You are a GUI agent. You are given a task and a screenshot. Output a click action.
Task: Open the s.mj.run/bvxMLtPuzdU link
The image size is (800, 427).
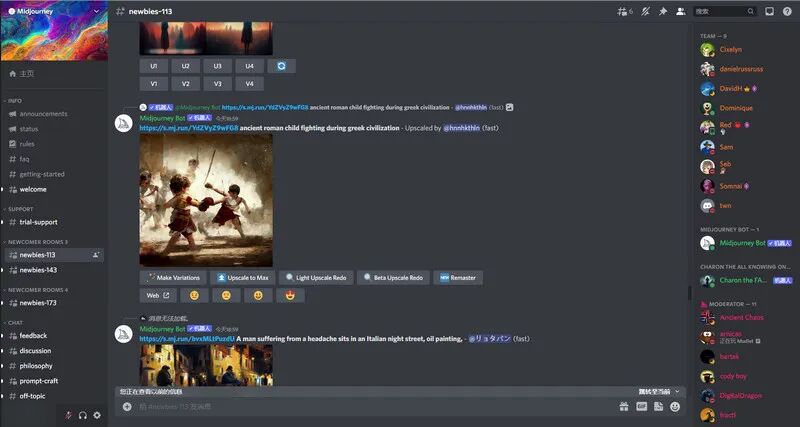click(187, 339)
